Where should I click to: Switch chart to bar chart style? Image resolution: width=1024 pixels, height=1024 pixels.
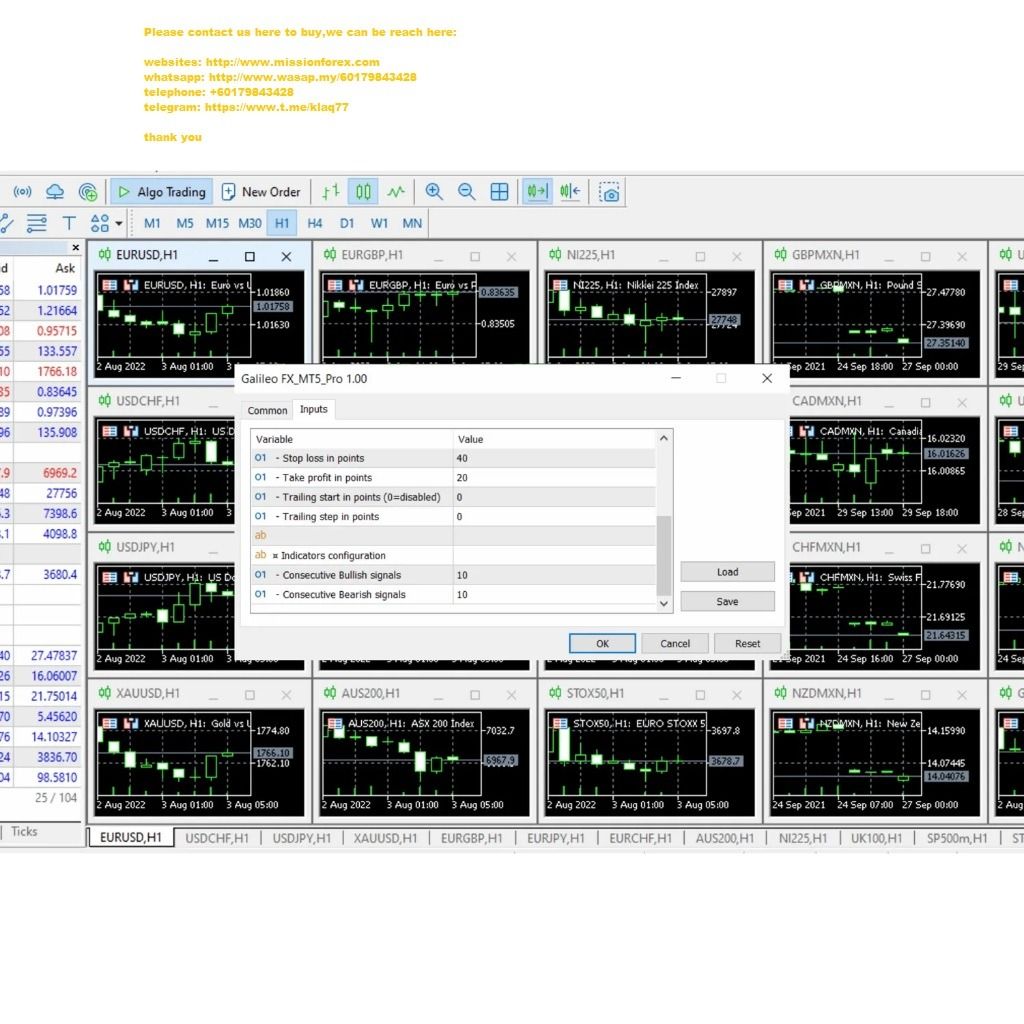click(x=331, y=192)
